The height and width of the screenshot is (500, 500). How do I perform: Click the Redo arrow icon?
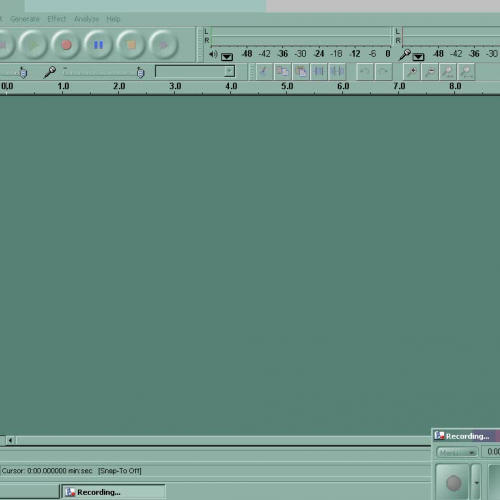(383, 71)
